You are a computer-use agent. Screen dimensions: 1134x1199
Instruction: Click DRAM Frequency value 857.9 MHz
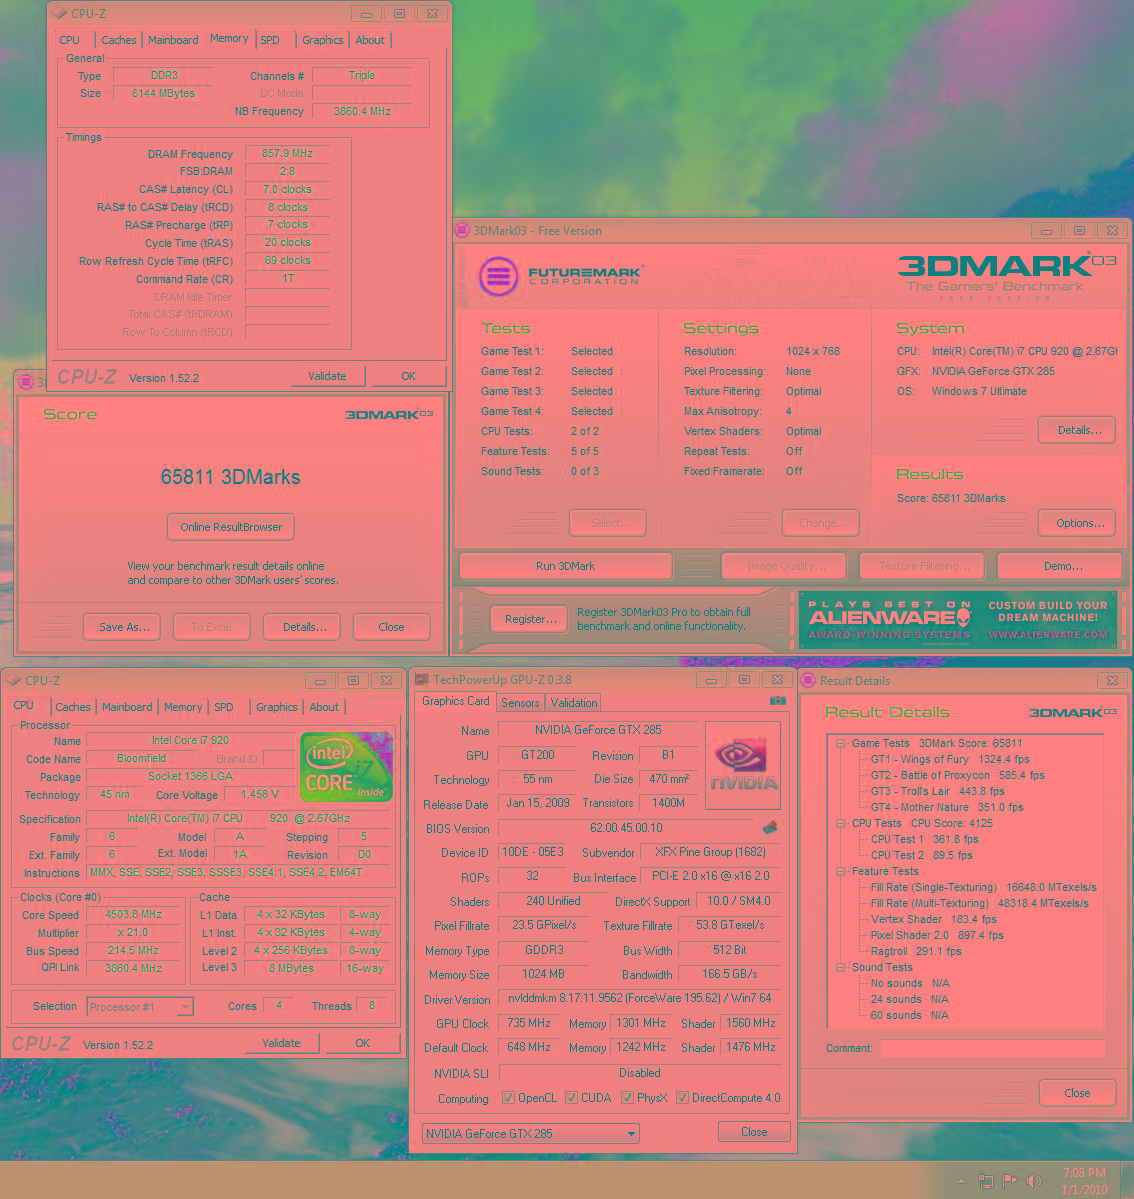click(287, 154)
